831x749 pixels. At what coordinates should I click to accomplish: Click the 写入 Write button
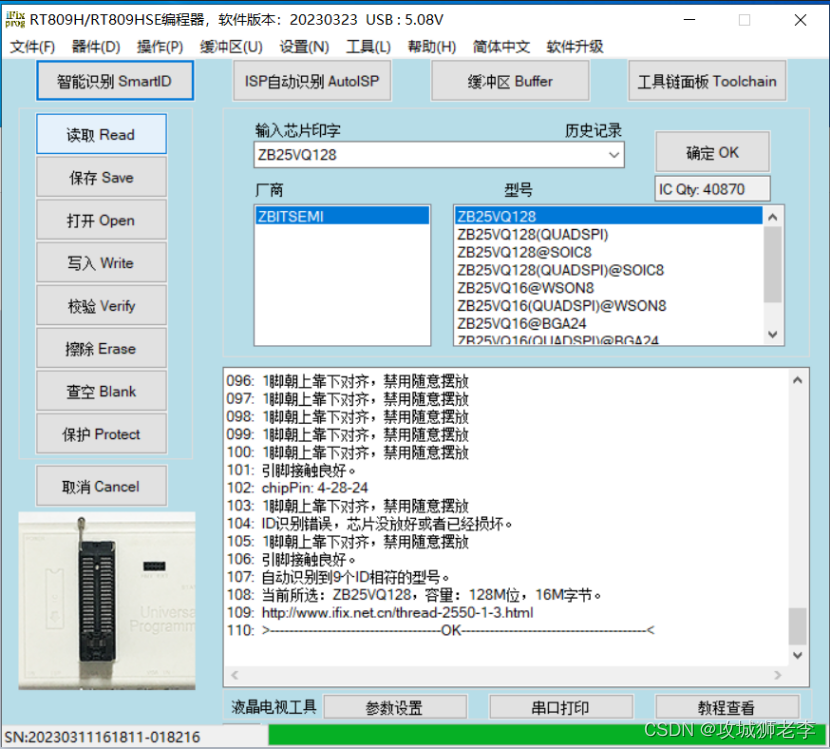click(101, 262)
